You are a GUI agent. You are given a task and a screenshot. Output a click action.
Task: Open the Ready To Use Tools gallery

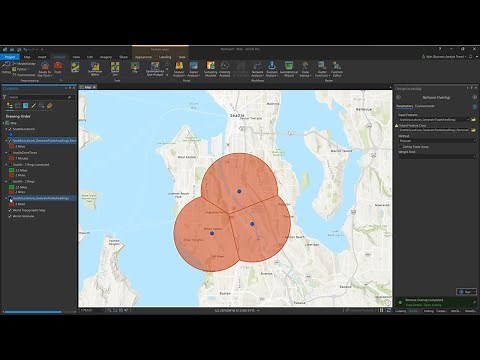(45, 69)
